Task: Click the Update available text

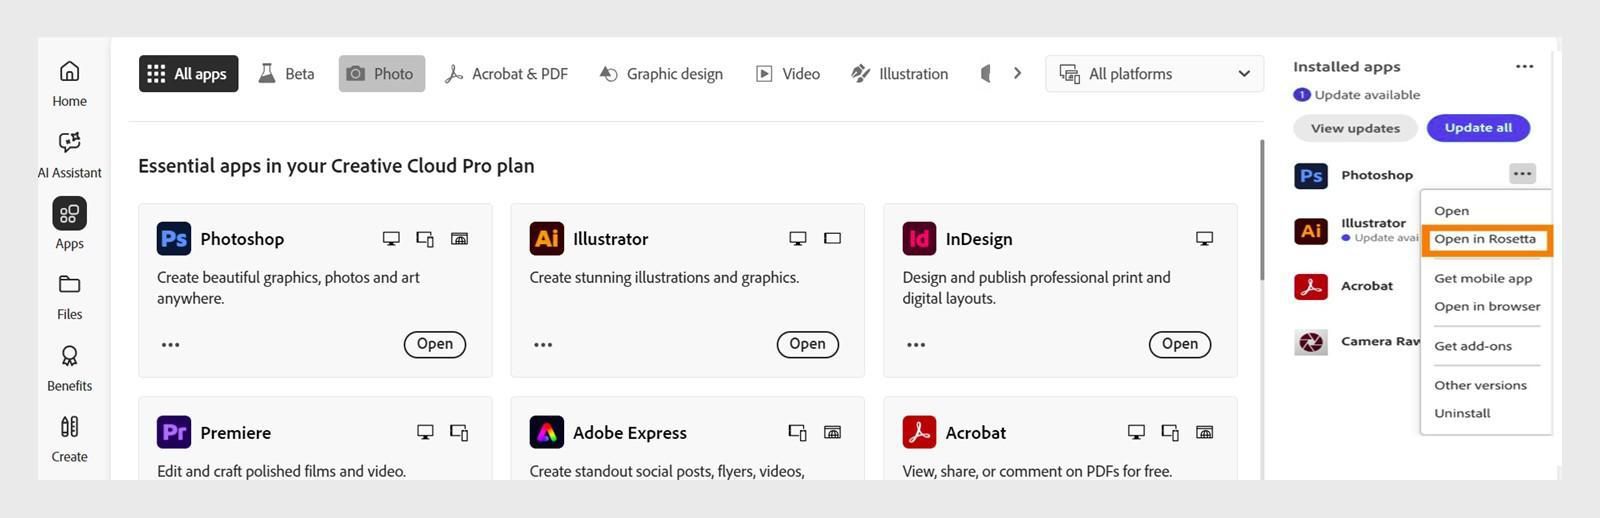Action: click(1367, 95)
